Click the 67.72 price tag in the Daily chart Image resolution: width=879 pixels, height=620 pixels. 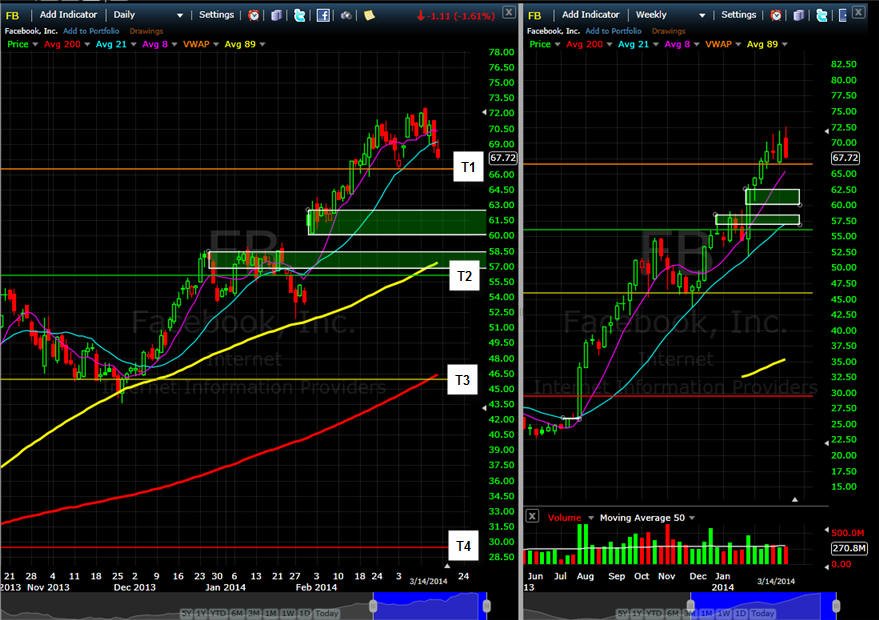[503, 158]
